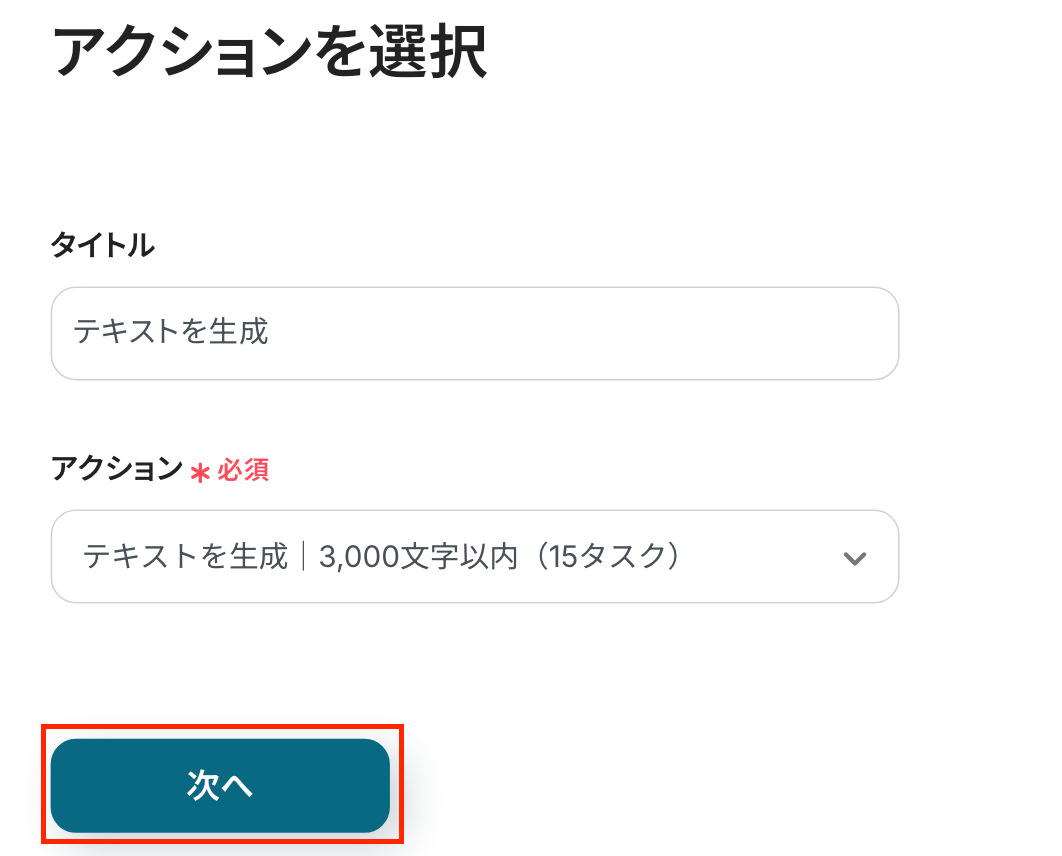
Task: Expand the テキストを生成 3,000文字以内 combo box
Action: point(474,557)
